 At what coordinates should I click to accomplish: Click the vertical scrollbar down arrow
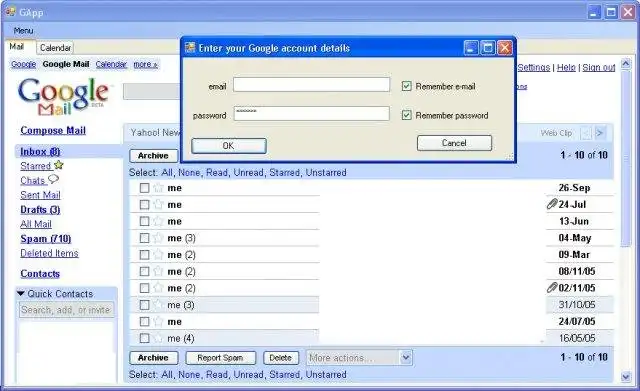[625, 377]
